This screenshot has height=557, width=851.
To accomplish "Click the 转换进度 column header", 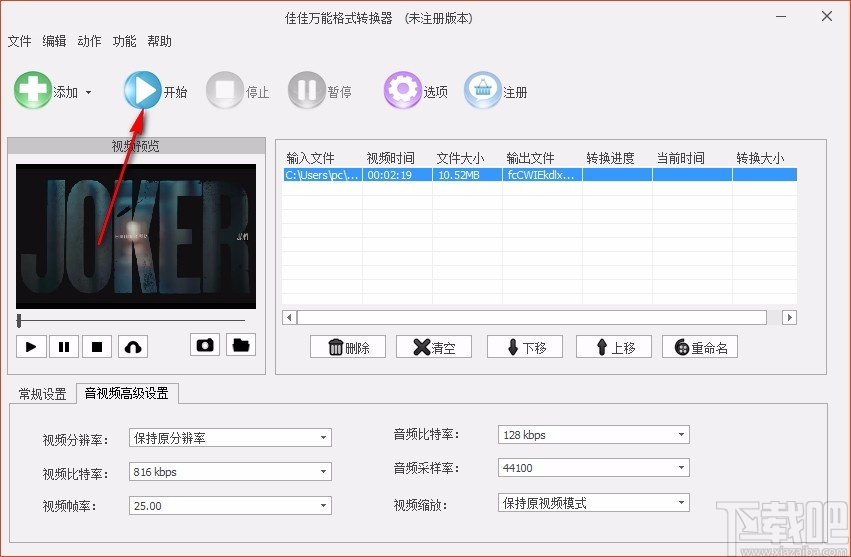I will pyautogui.click(x=611, y=159).
